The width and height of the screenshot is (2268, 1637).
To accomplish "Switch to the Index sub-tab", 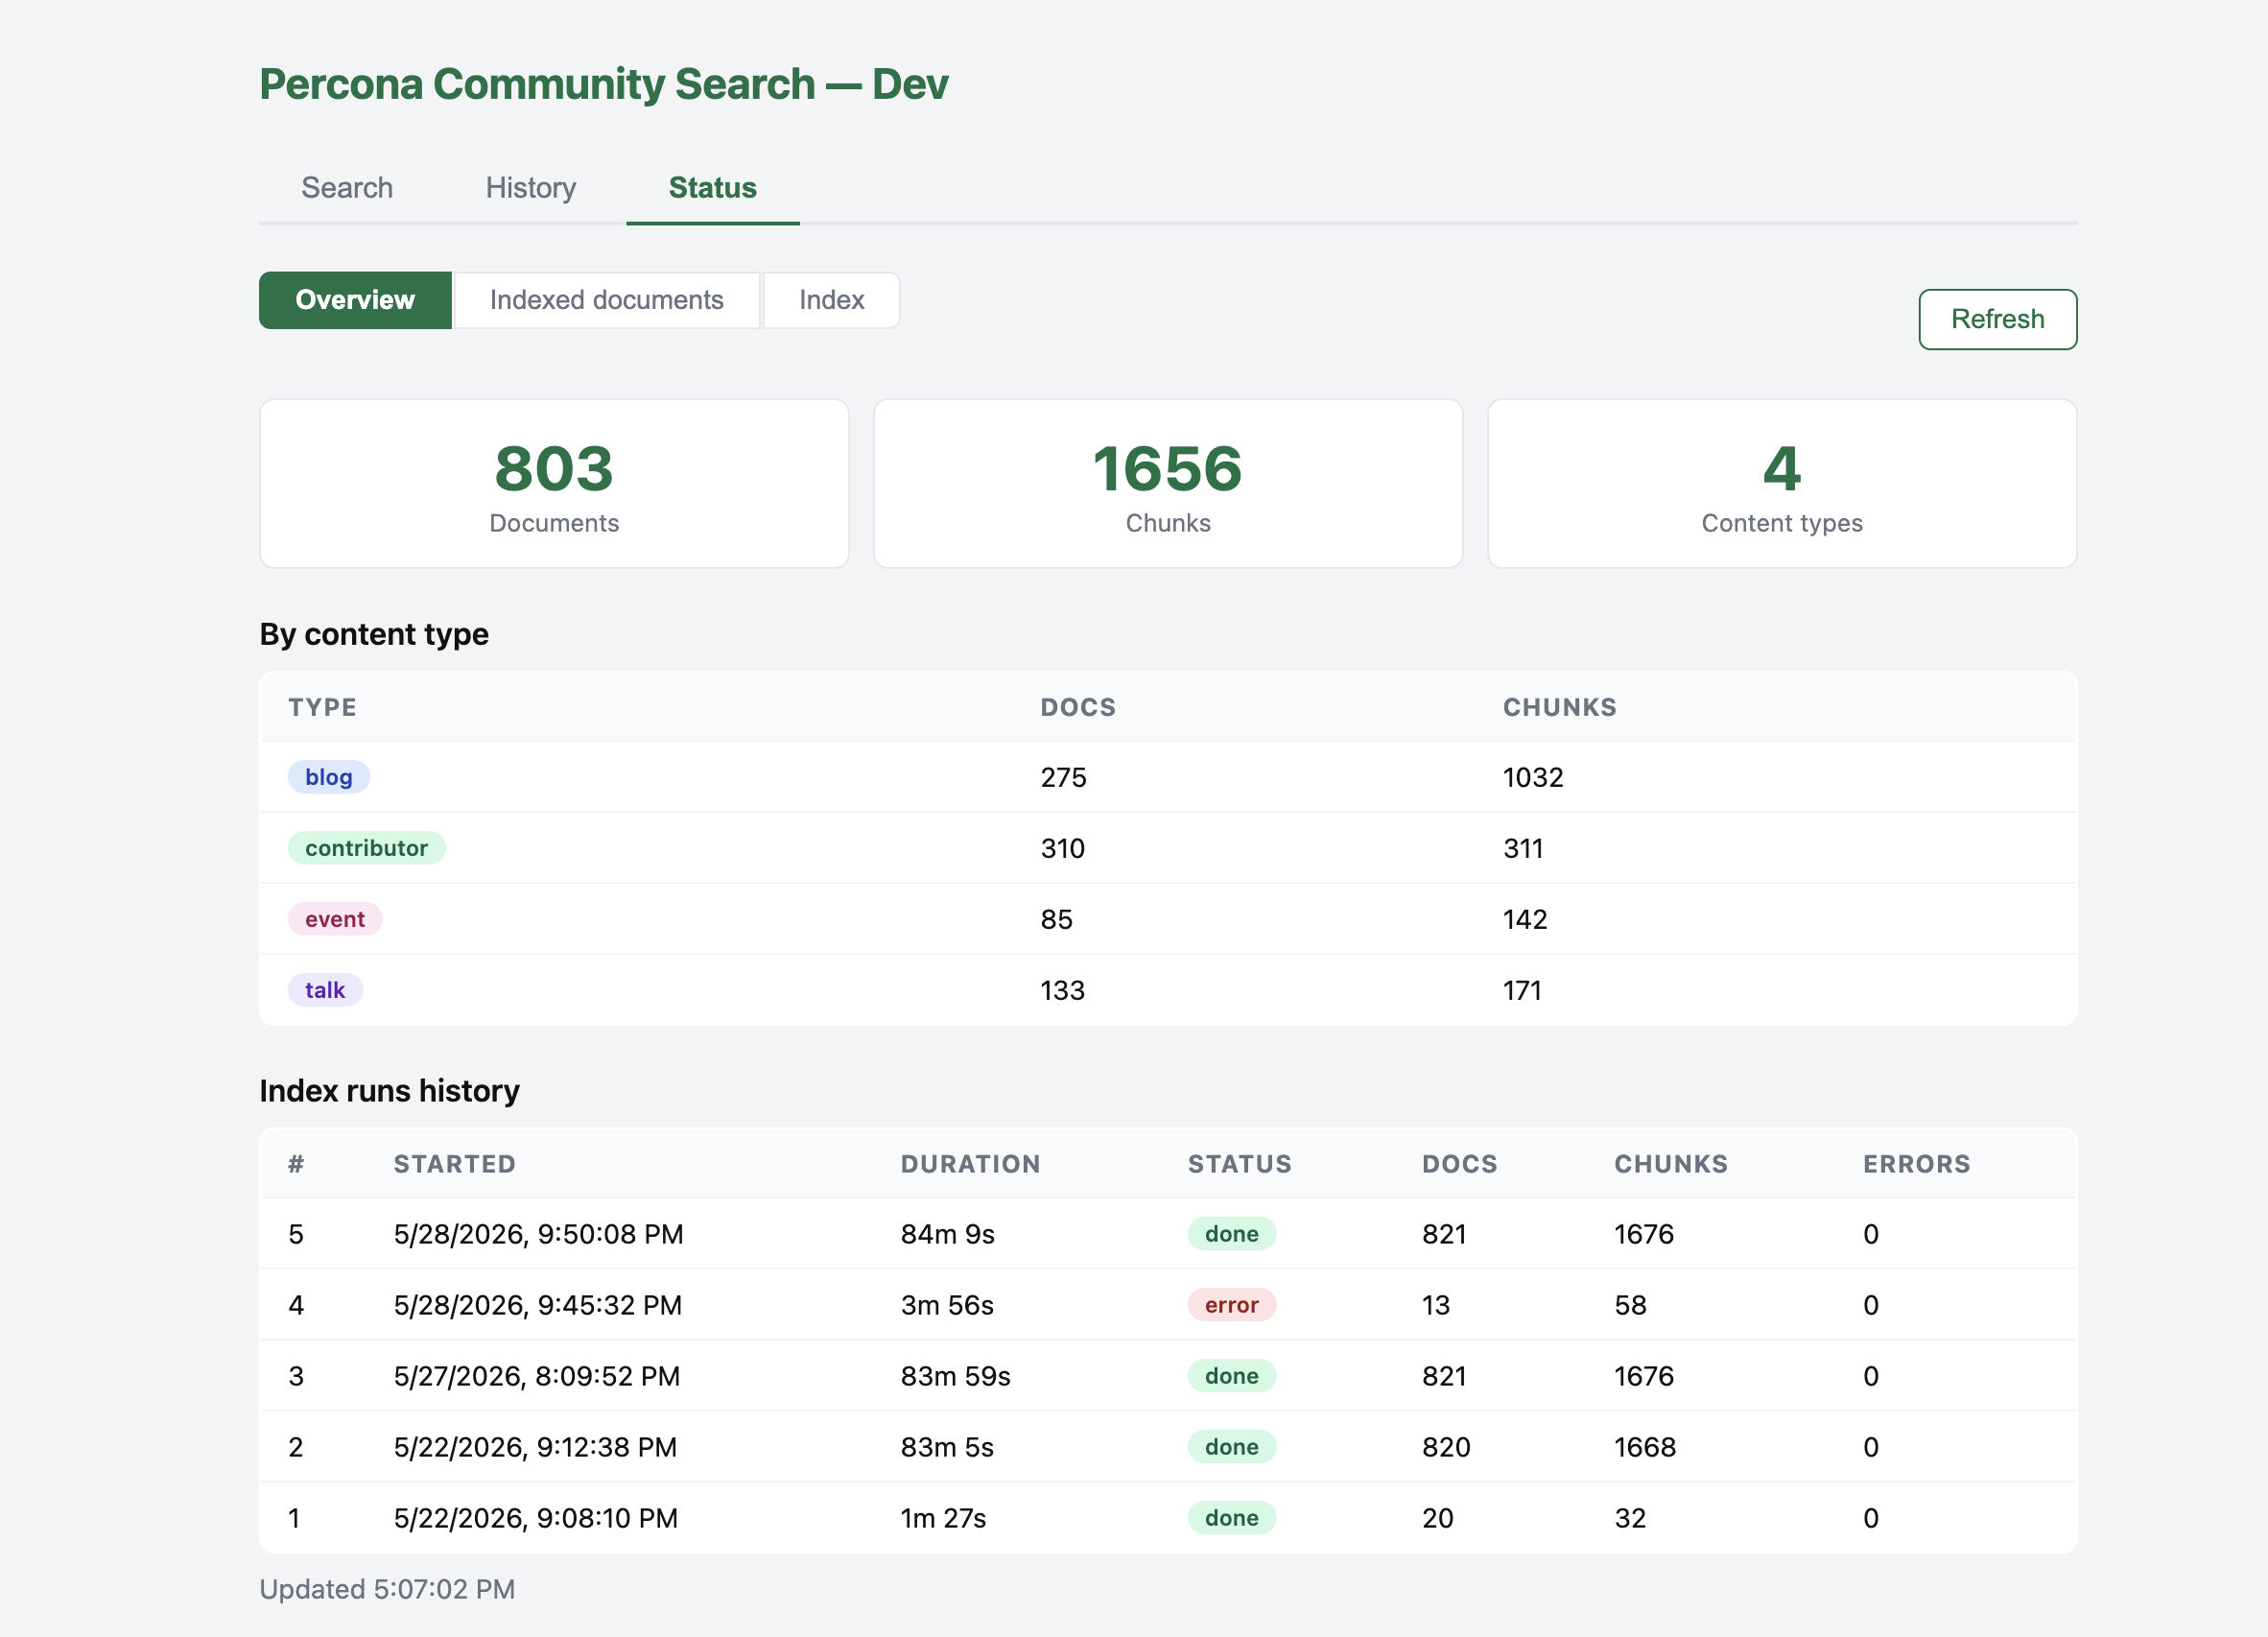I will [831, 300].
